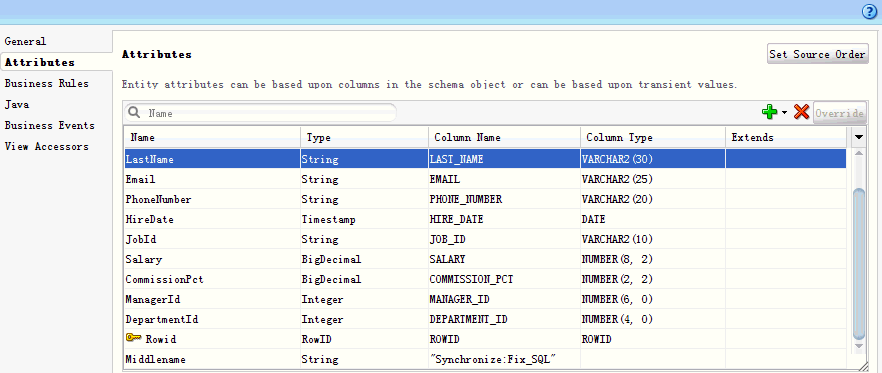Click the key icon beside Rowid
Viewport: 882px width, 373px height.
(x=133, y=338)
